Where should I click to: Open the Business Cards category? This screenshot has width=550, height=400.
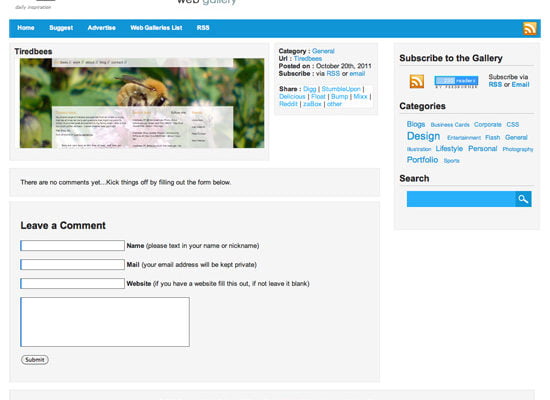[x=450, y=125]
